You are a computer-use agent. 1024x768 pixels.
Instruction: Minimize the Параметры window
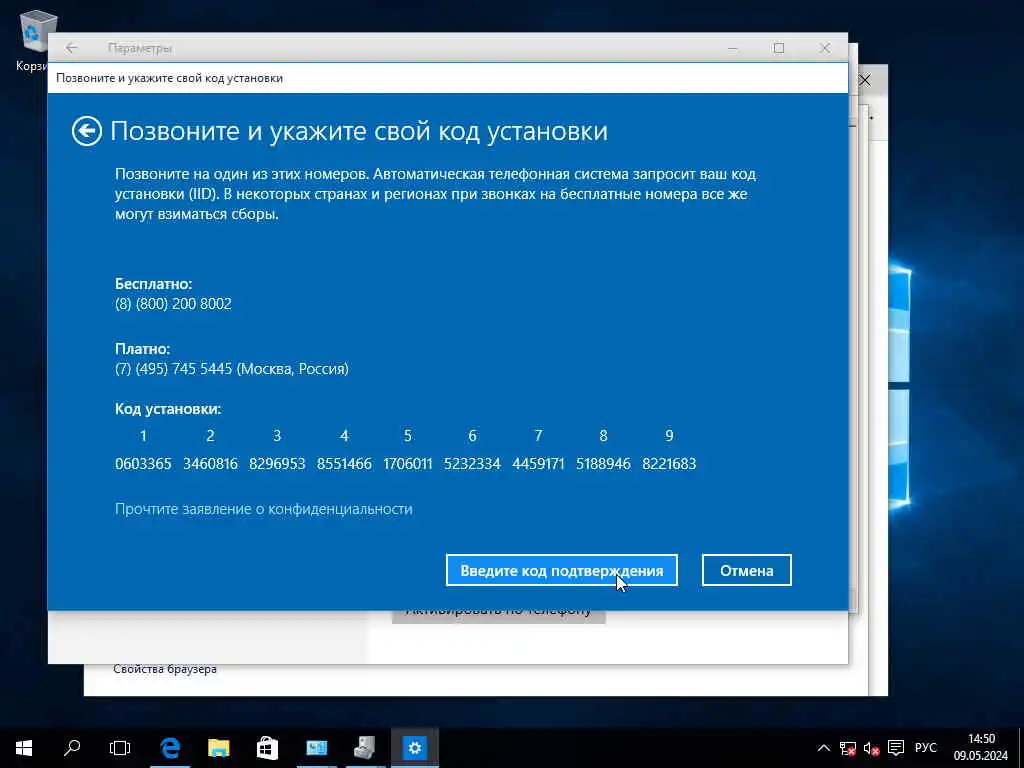733,48
